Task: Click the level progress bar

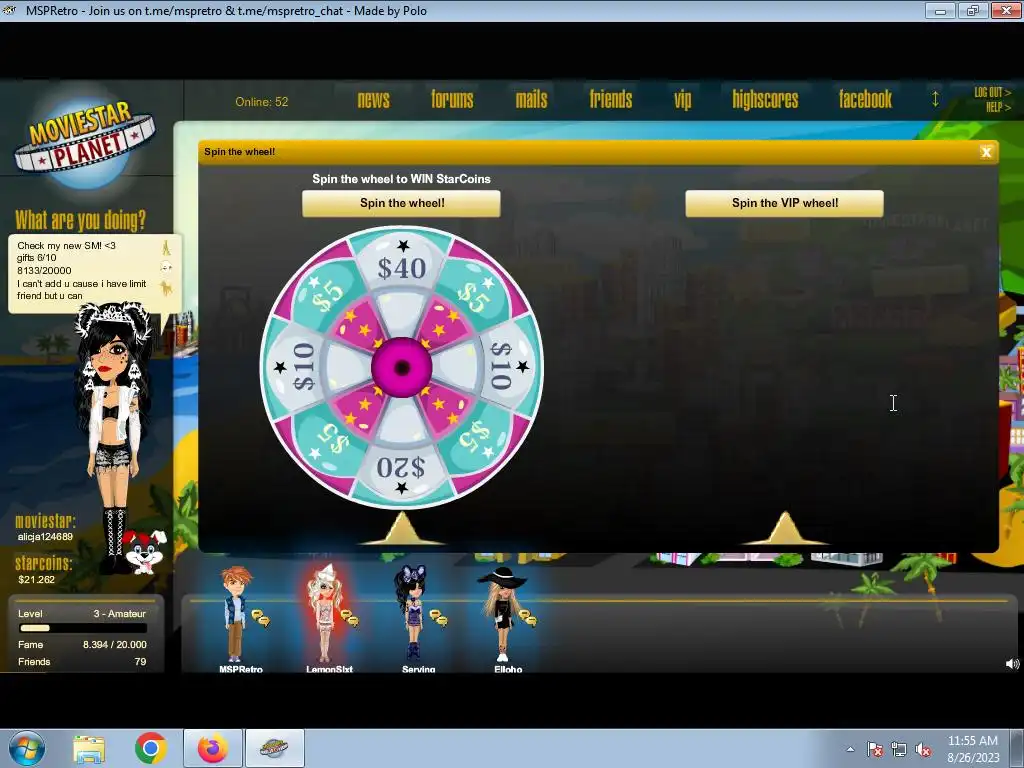Action: (x=83, y=628)
